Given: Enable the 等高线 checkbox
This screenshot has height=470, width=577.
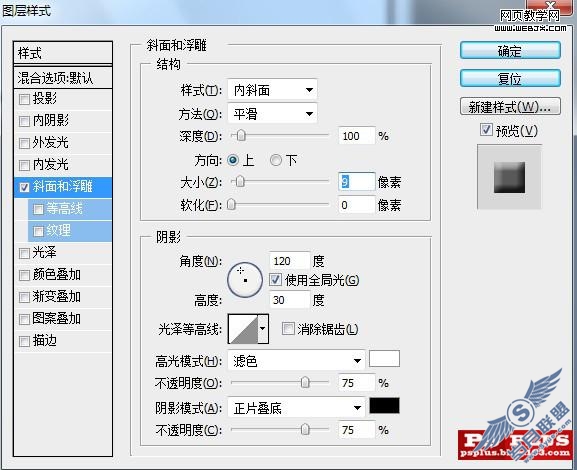Looking at the screenshot, I should pyautogui.click(x=38, y=209).
